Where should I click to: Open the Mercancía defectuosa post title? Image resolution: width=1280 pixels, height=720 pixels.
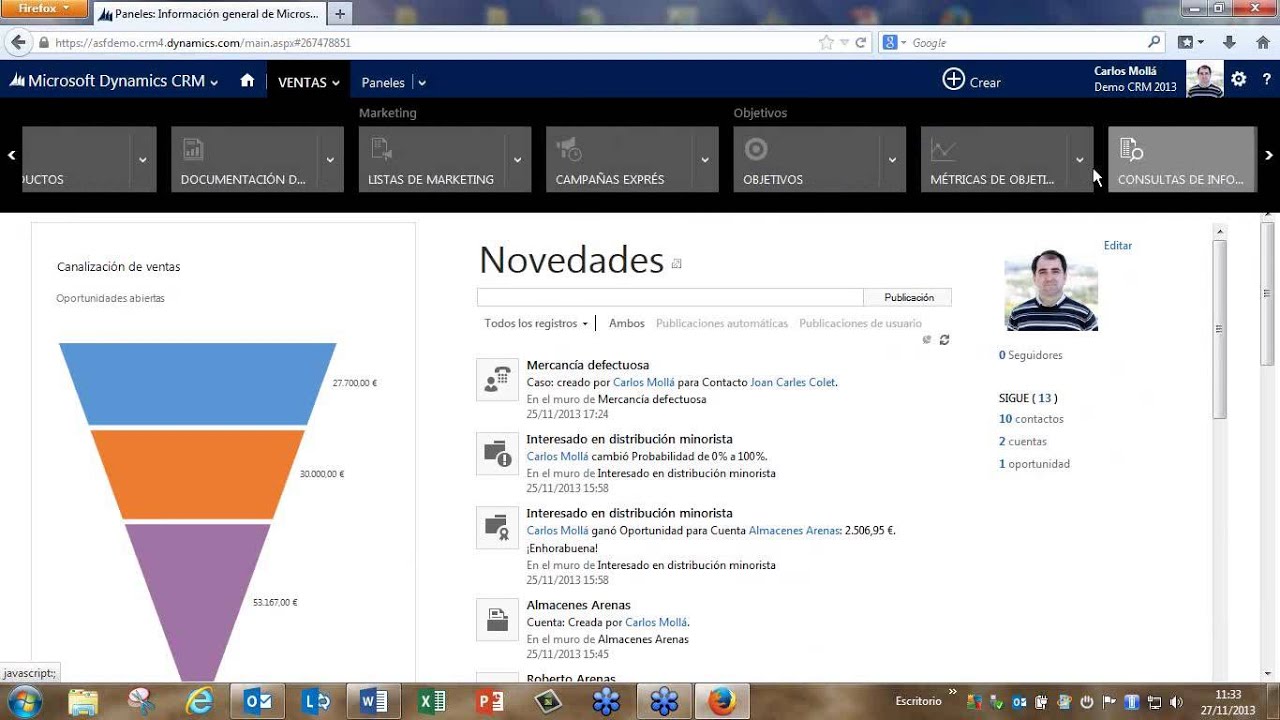click(588, 365)
